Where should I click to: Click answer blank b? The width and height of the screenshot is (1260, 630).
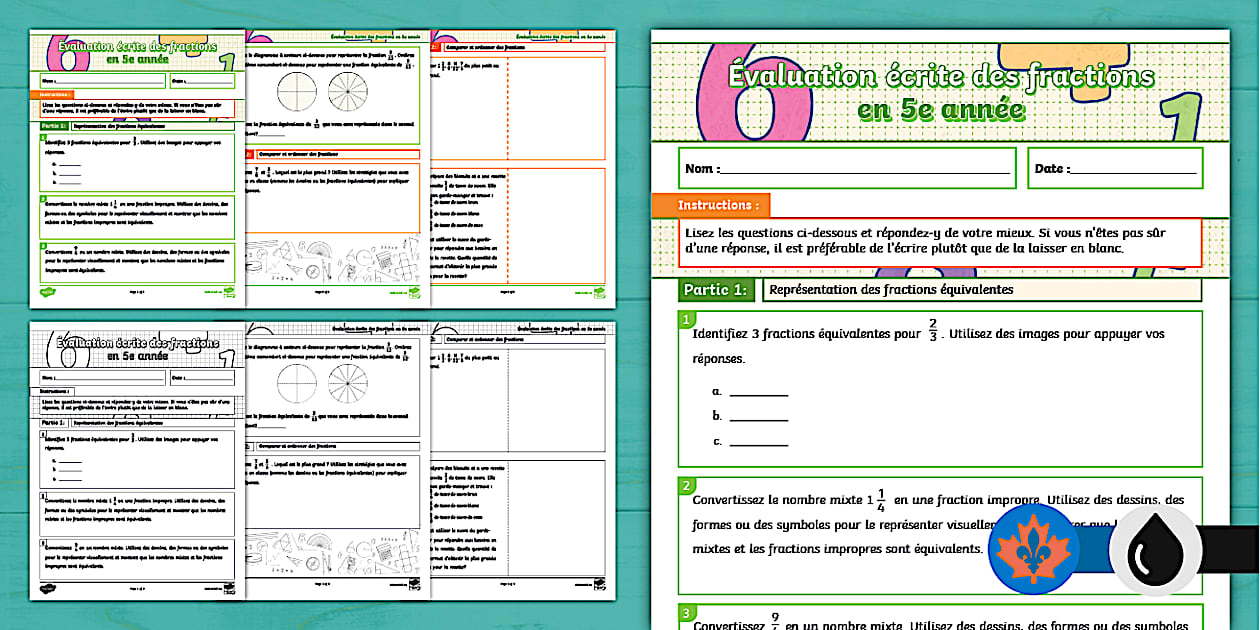pyautogui.click(x=758, y=417)
